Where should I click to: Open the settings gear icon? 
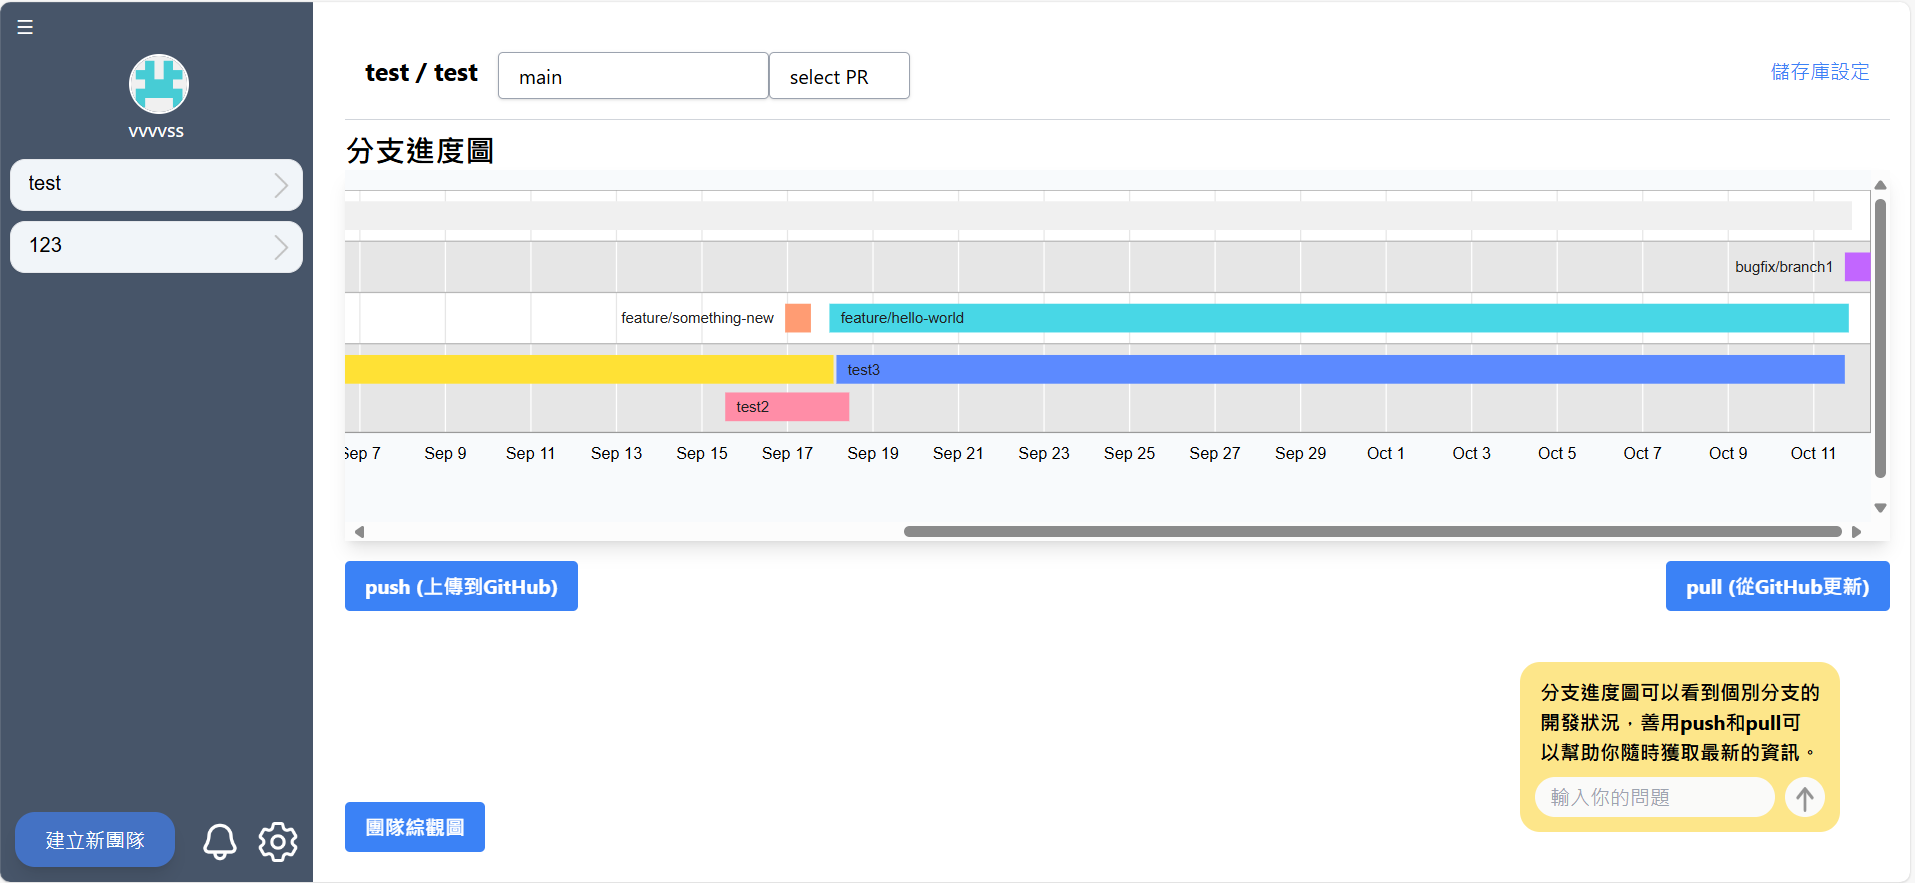tap(278, 841)
